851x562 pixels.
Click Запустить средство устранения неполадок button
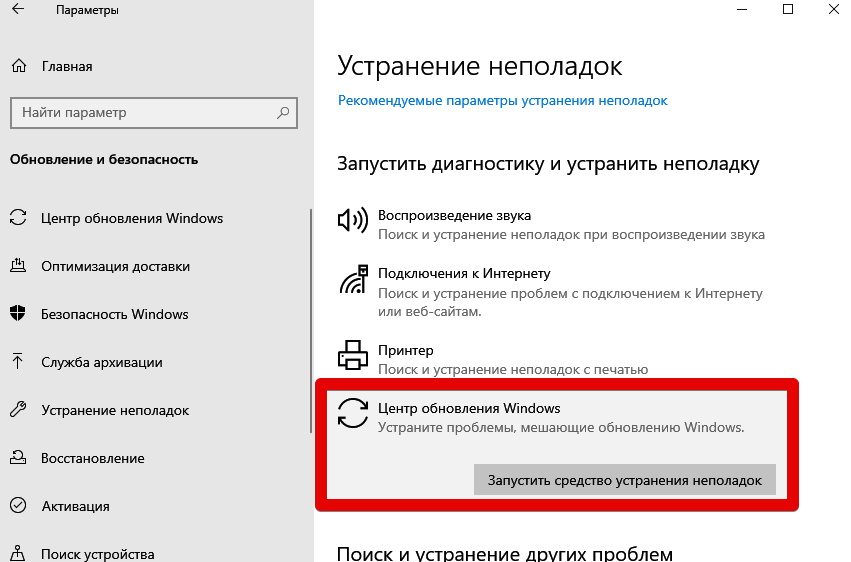pos(625,480)
